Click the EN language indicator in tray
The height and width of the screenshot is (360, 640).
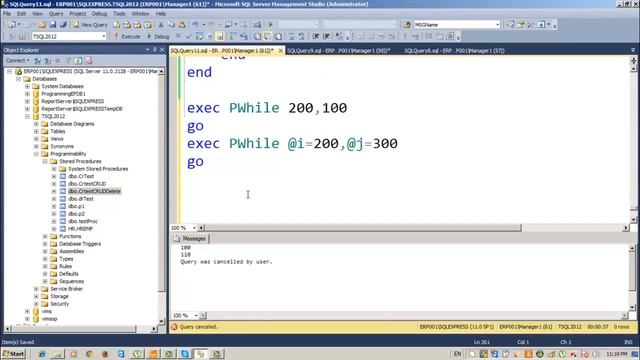click(457, 354)
